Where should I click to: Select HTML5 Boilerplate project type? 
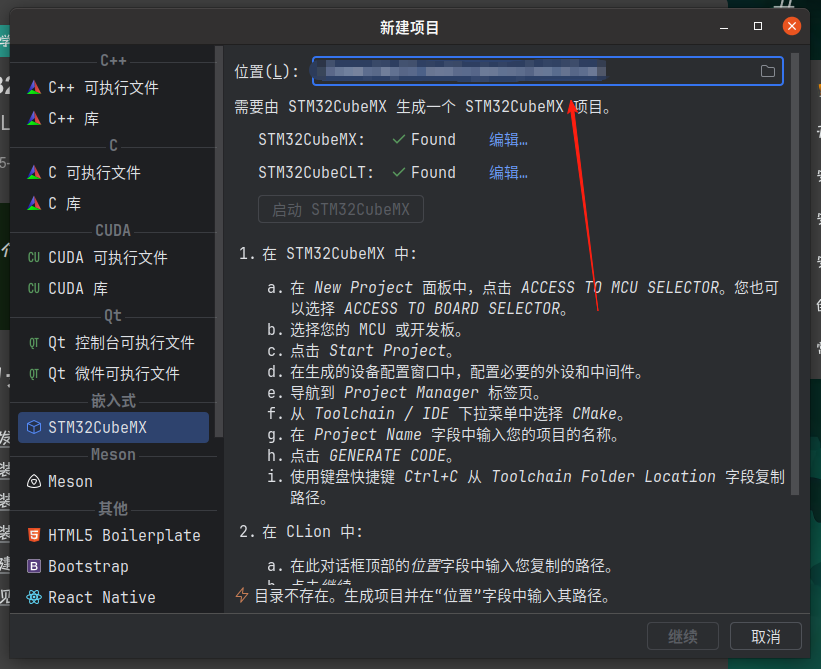113,535
